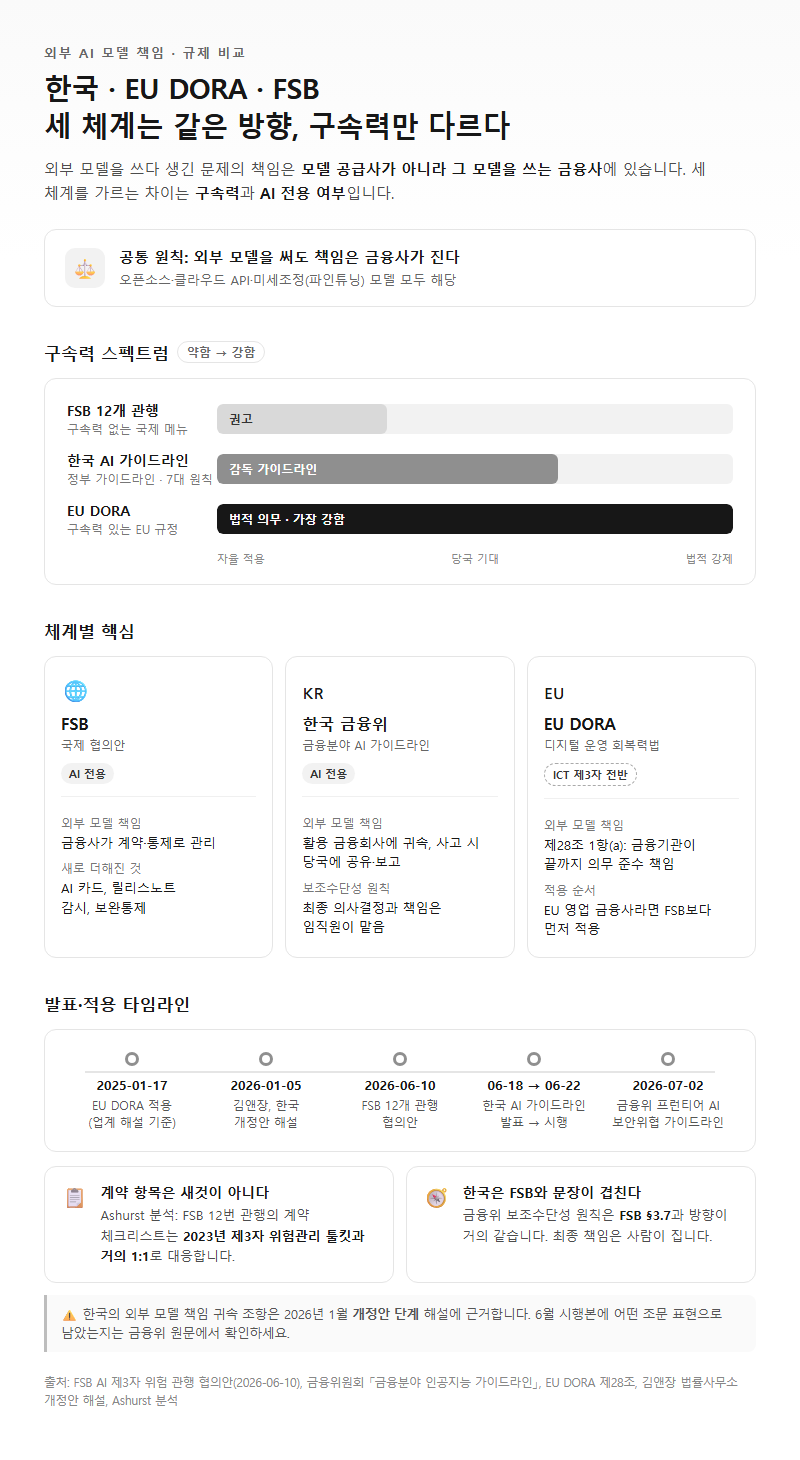Click the KR country code label
The image size is (800, 1460).
click(x=313, y=694)
